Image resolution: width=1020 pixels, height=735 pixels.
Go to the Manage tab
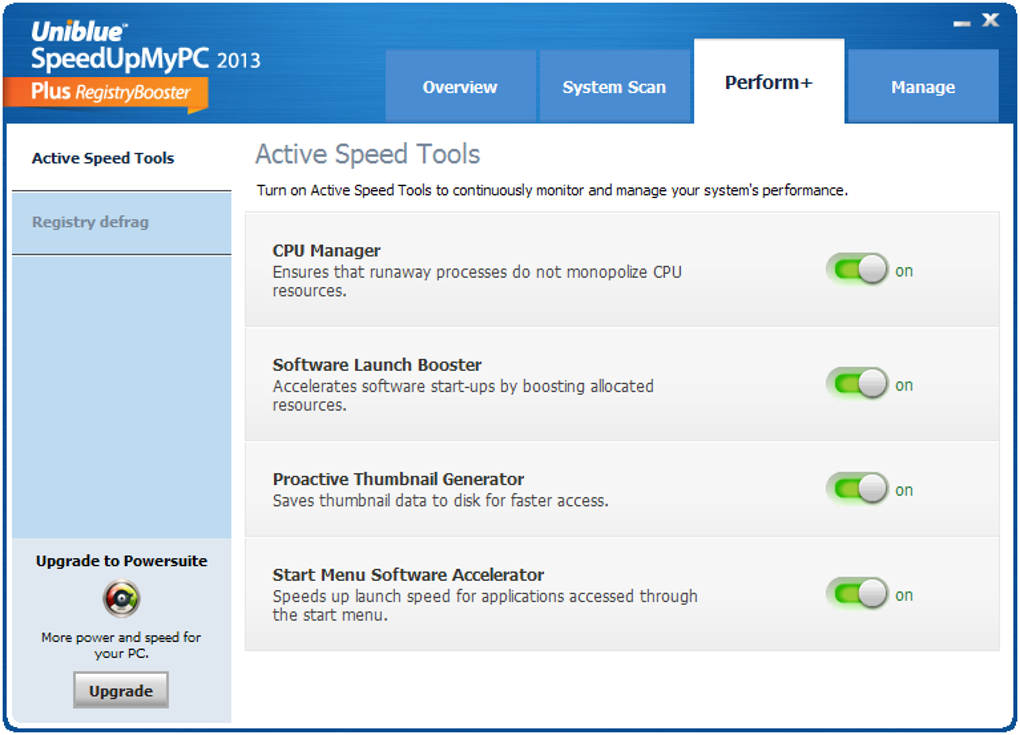click(923, 87)
